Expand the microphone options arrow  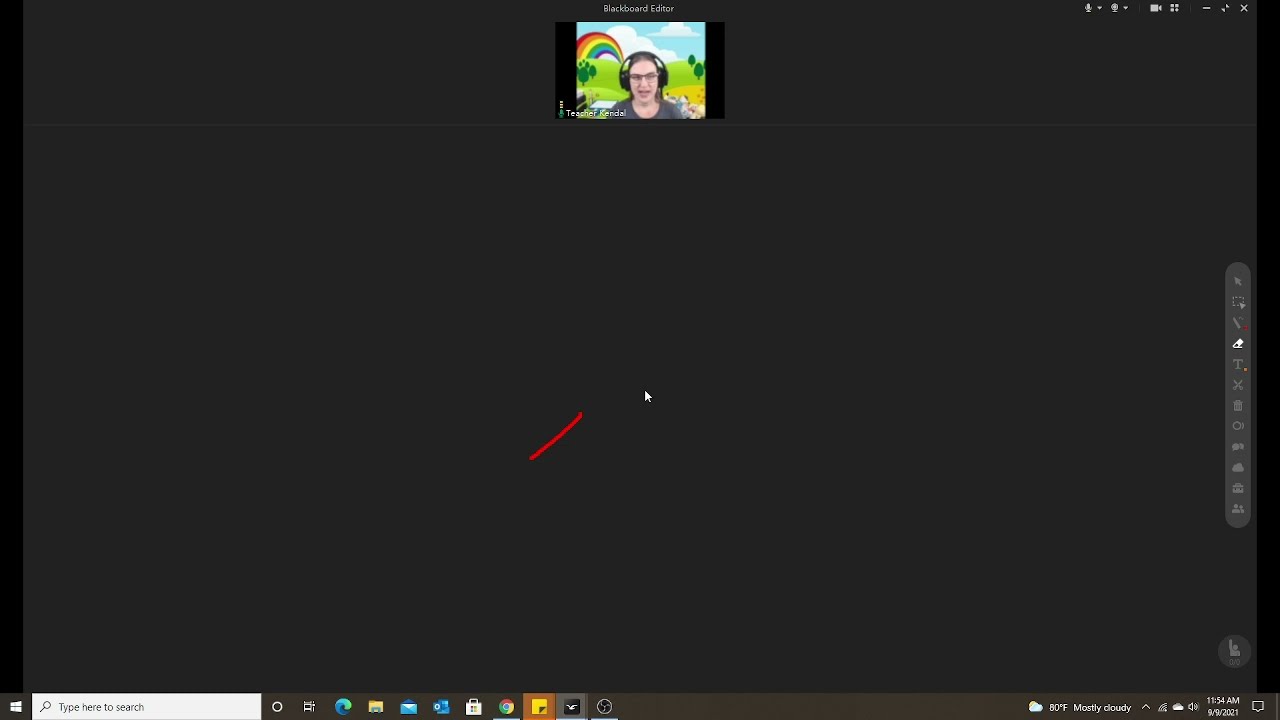point(1100,8)
